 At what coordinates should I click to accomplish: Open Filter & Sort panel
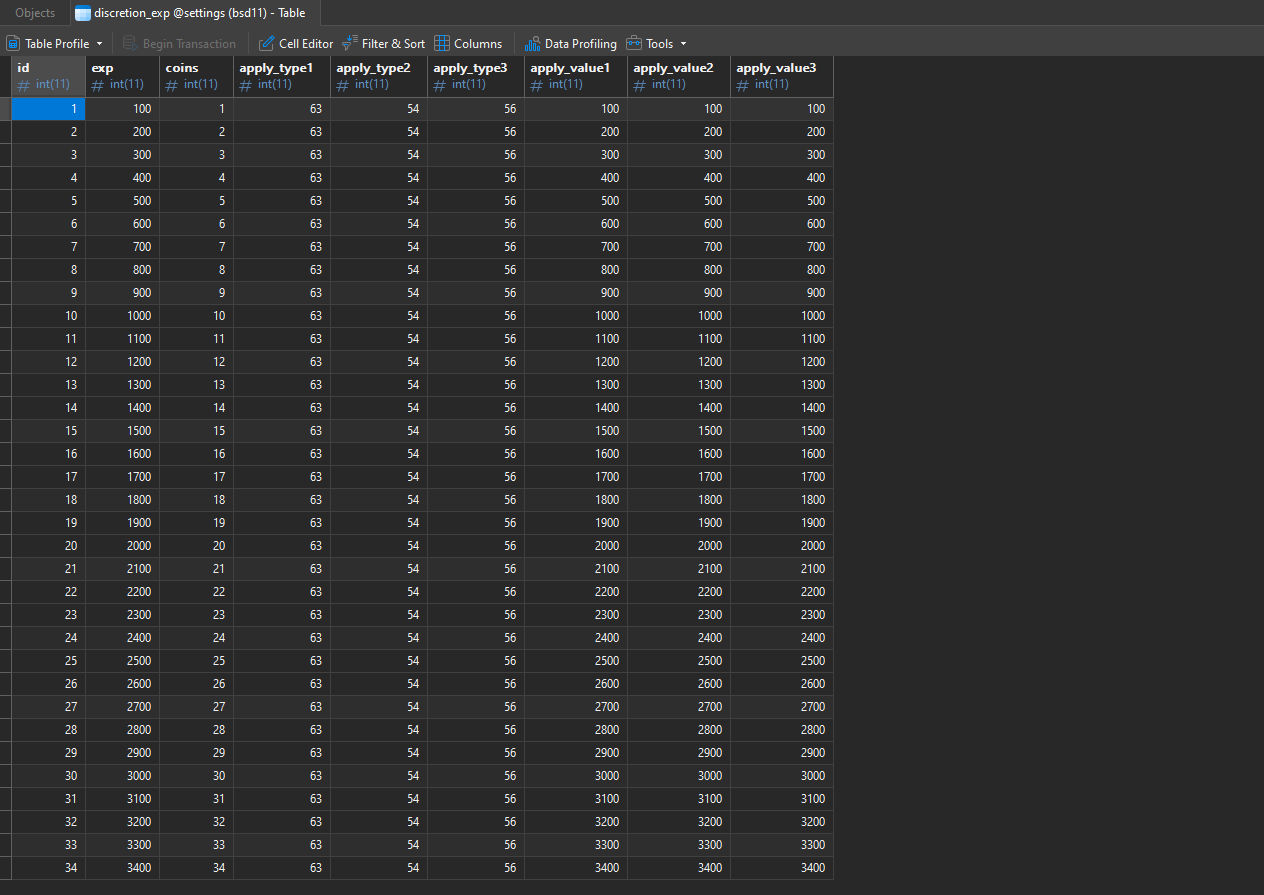pos(383,44)
